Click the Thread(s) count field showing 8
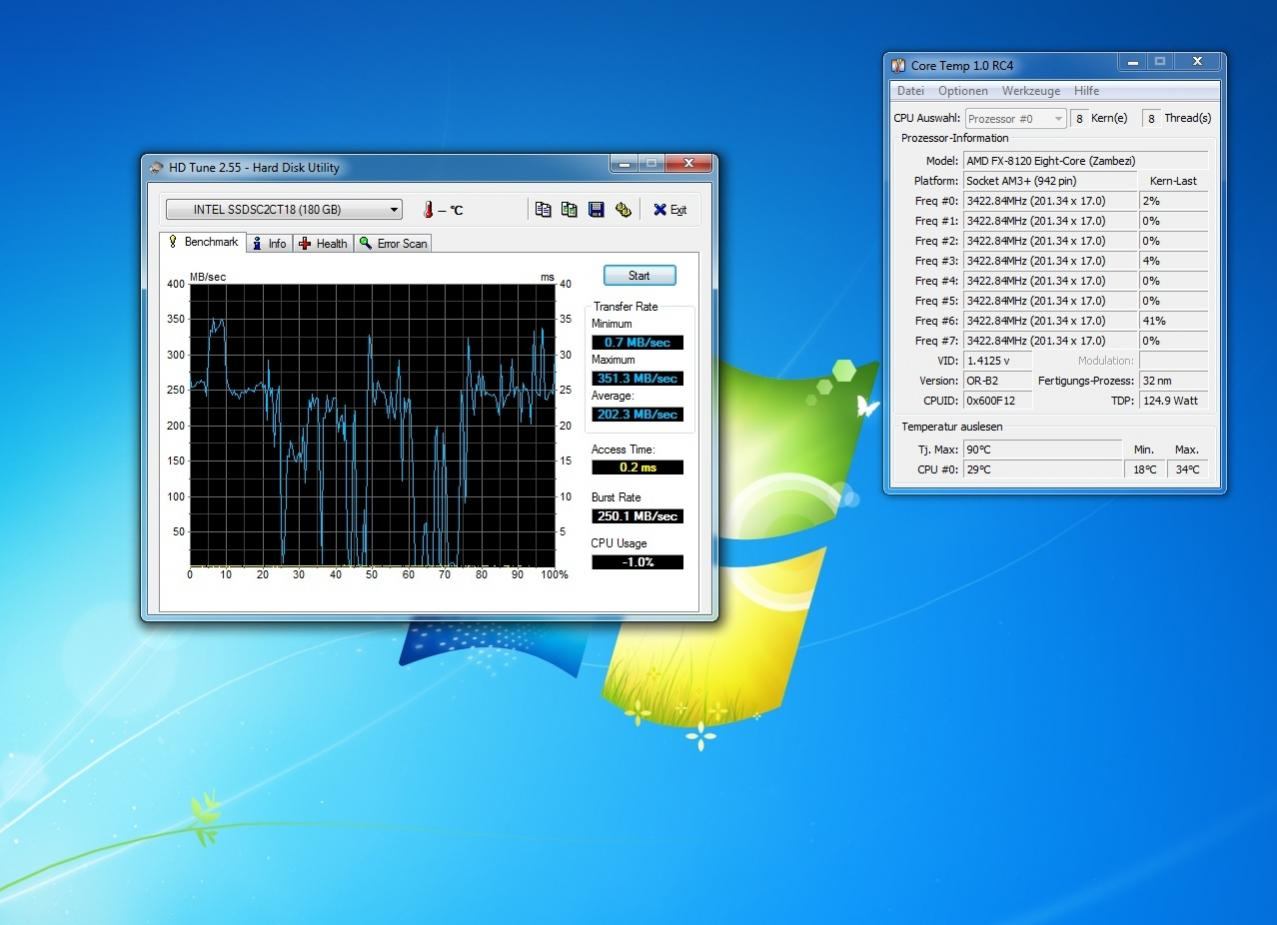The height and width of the screenshot is (925, 1277). tap(1151, 118)
